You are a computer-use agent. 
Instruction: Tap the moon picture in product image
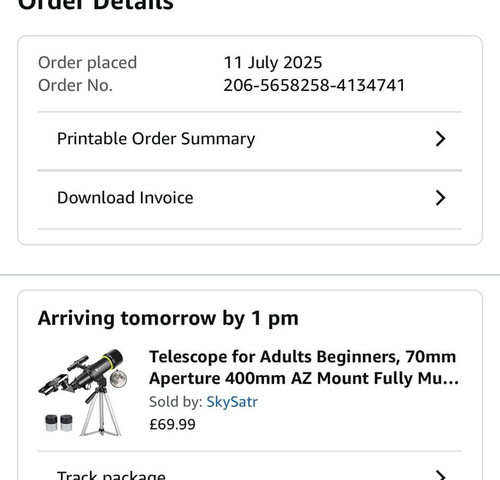[119, 379]
